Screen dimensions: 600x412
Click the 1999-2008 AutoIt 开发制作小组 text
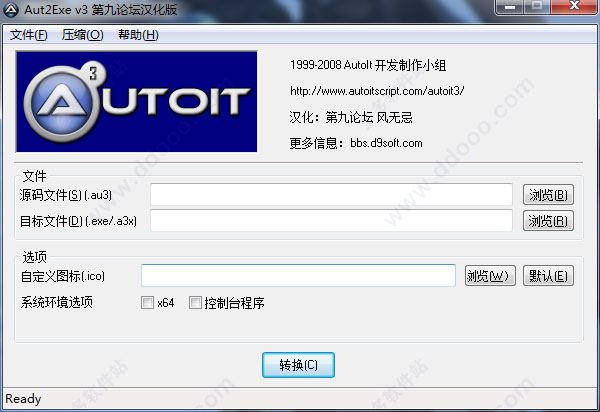pos(368,65)
